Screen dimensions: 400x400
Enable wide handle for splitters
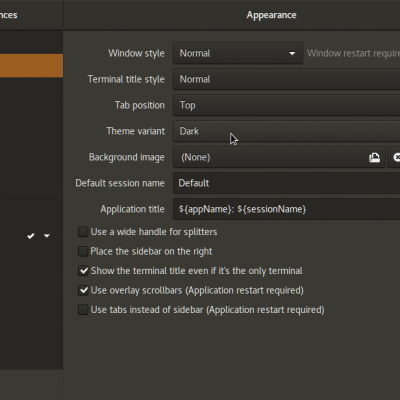click(83, 232)
